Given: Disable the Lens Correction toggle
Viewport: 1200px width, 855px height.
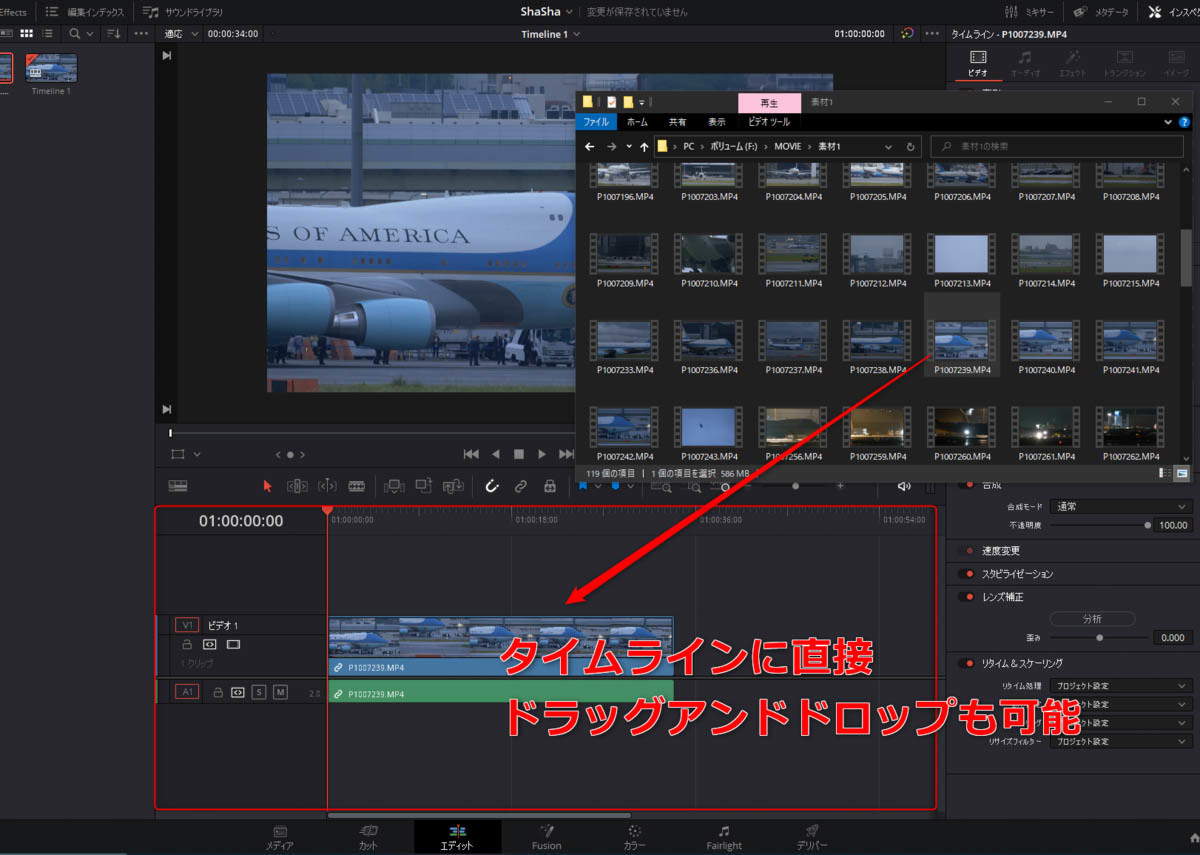Looking at the screenshot, I should [x=966, y=597].
